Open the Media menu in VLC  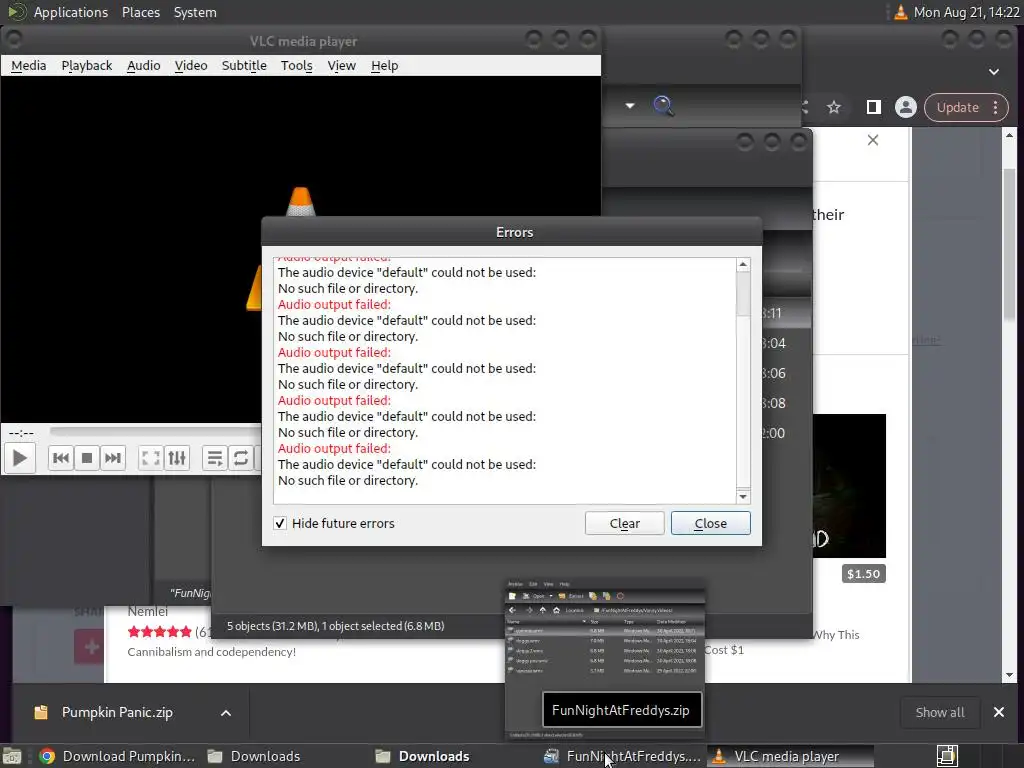tap(29, 65)
